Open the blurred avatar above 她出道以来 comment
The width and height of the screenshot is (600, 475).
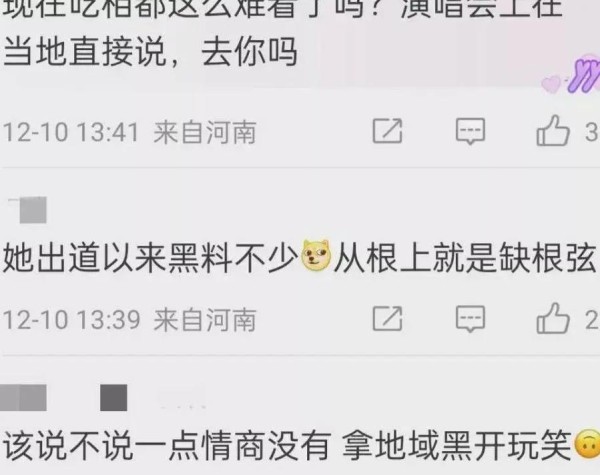pyautogui.click(x=33, y=210)
